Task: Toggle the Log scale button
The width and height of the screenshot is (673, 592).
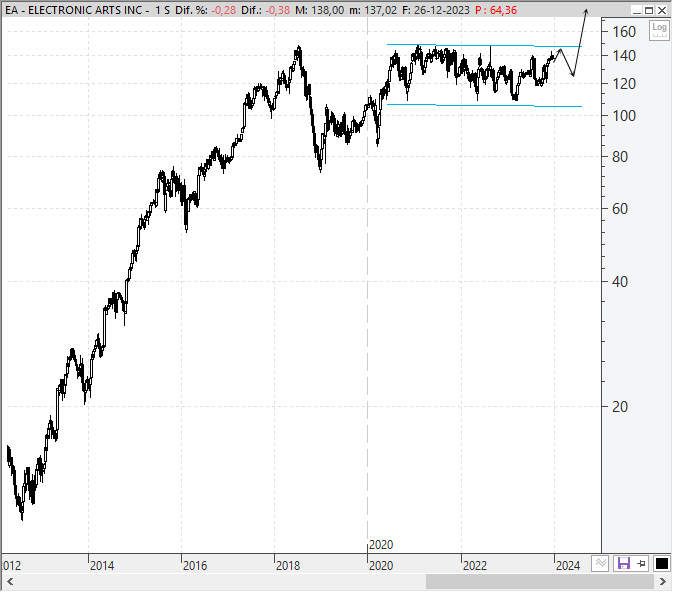Action: pyautogui.click(x=659, y=30)
